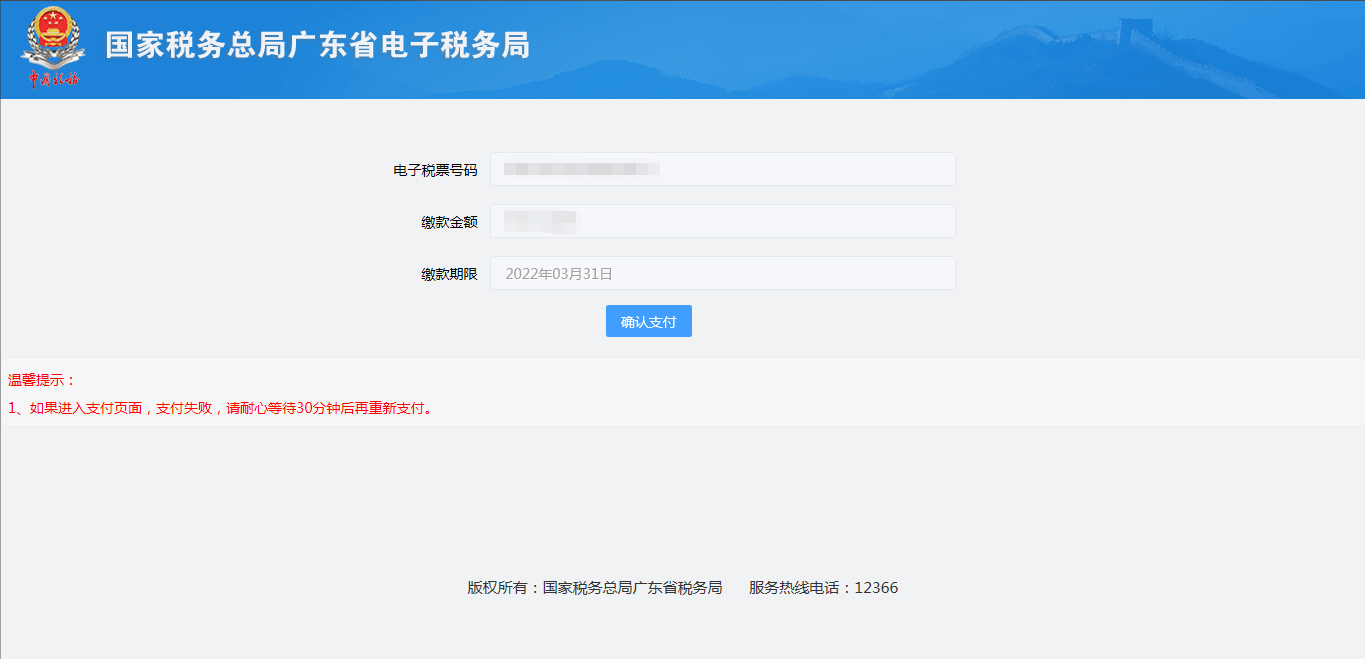Click the header title 国家税务总局广东省电子税务局

[x=317, y=45]
